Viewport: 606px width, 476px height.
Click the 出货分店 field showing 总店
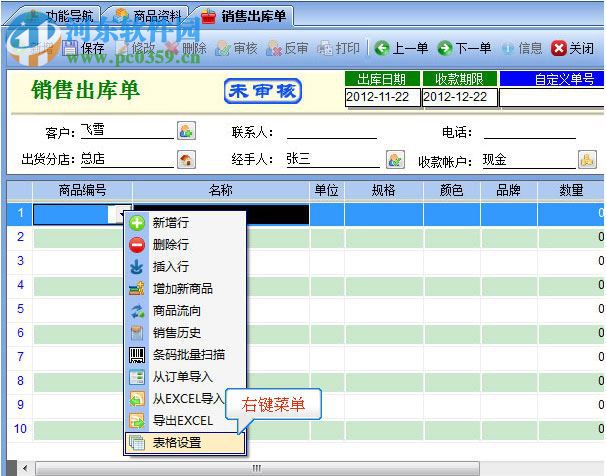pos(127,159)
